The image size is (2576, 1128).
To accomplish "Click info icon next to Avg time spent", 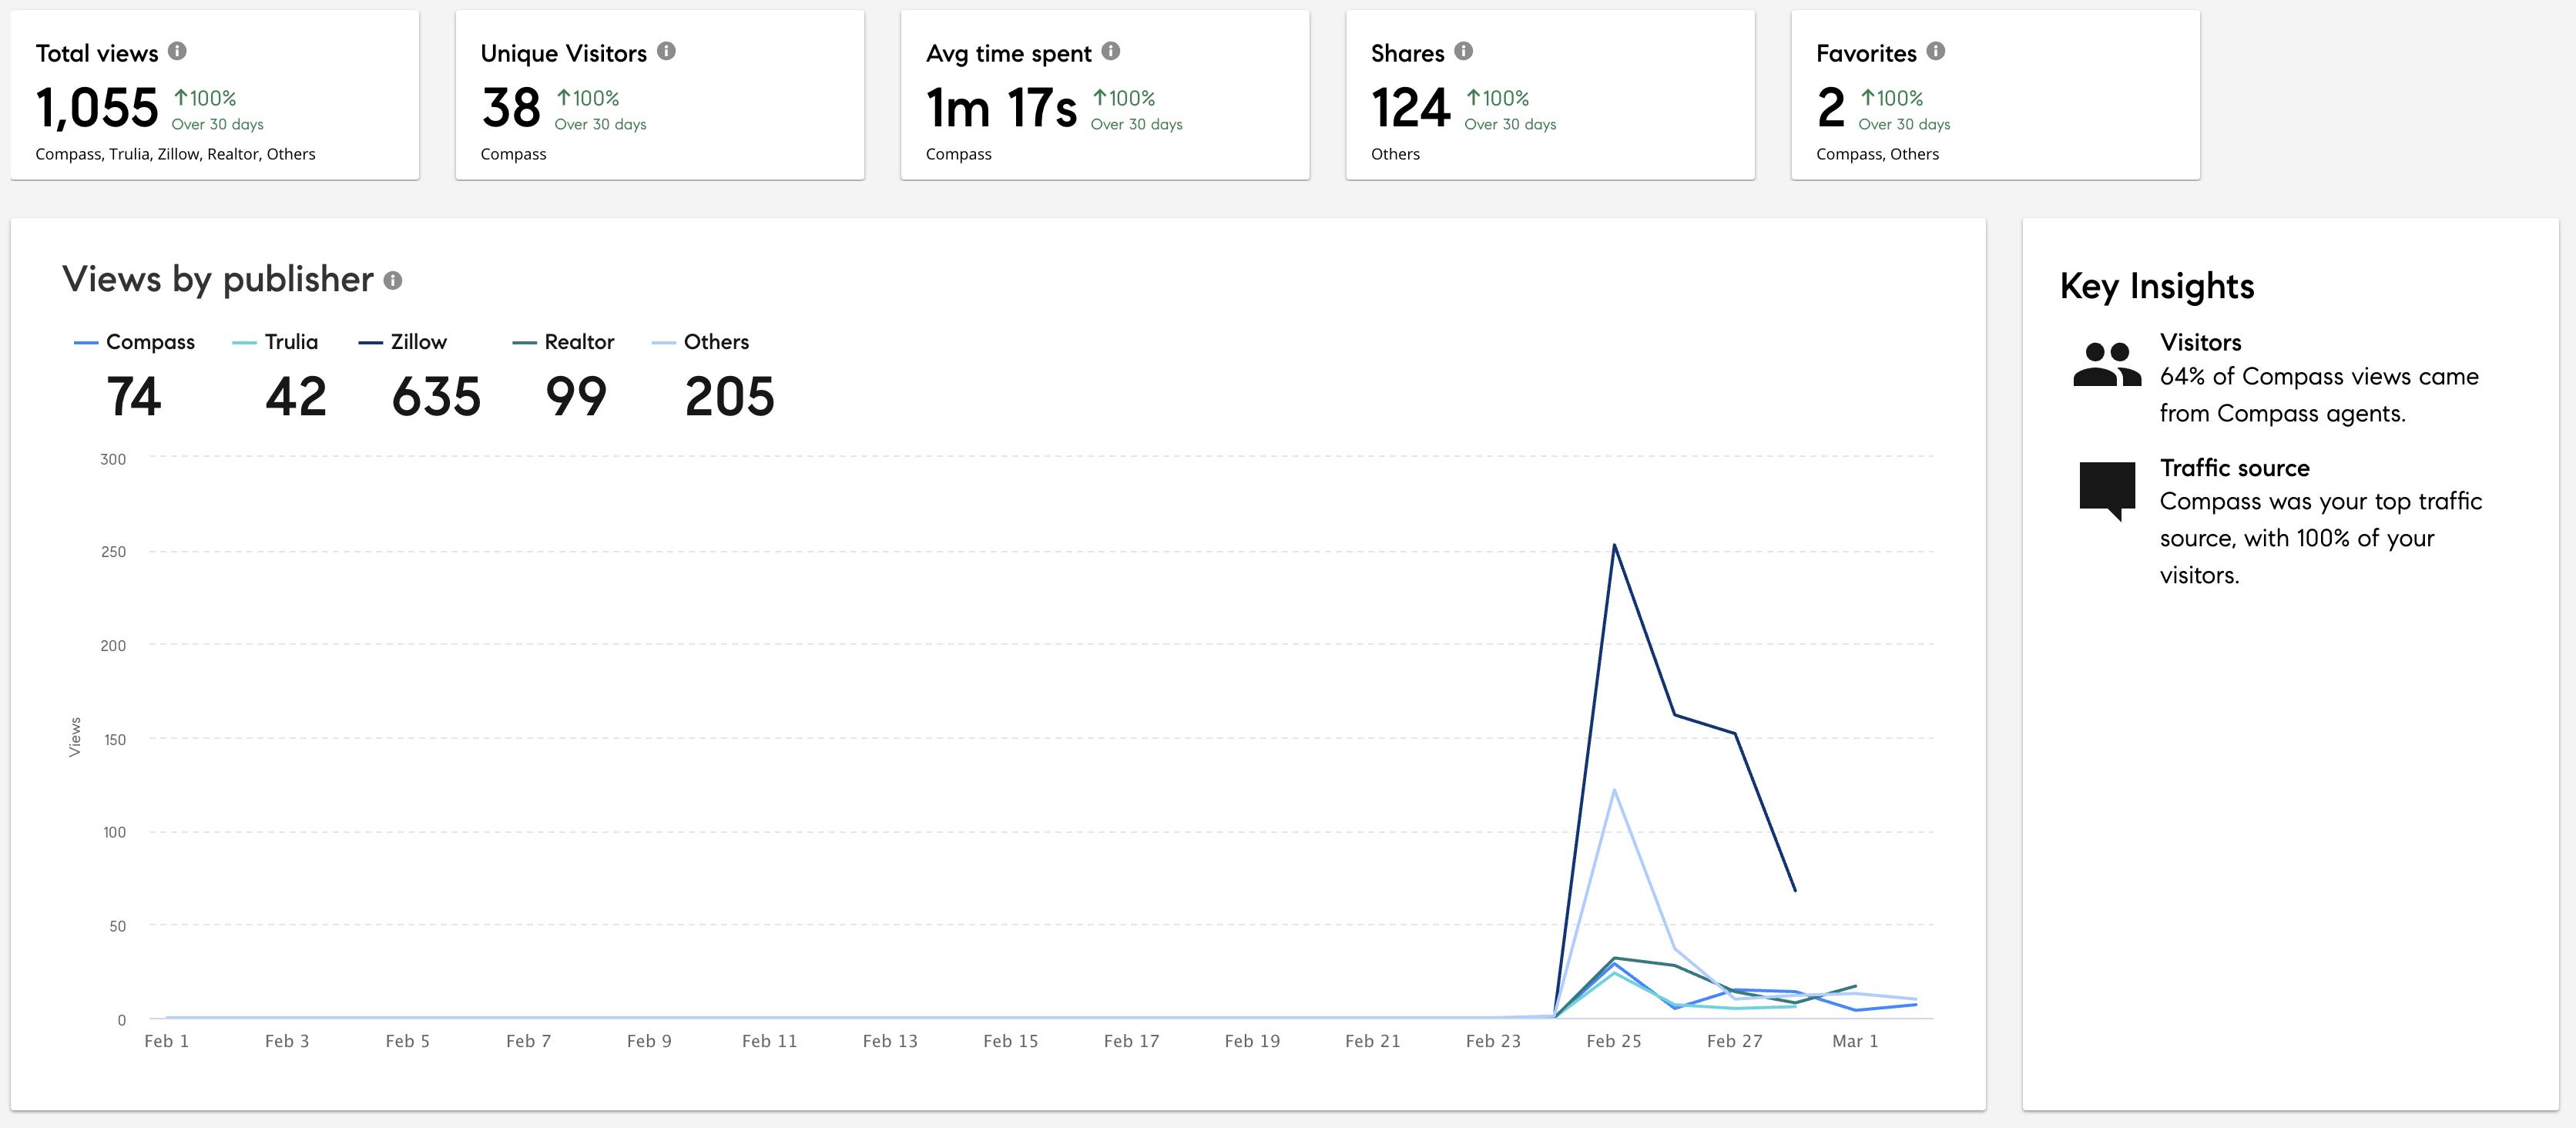I will point(1110,51).
